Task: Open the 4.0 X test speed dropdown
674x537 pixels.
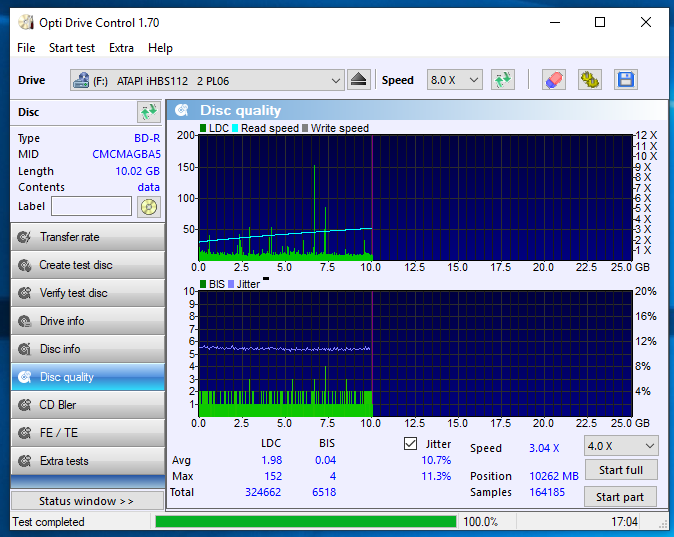Action: (x=621, y=446)
